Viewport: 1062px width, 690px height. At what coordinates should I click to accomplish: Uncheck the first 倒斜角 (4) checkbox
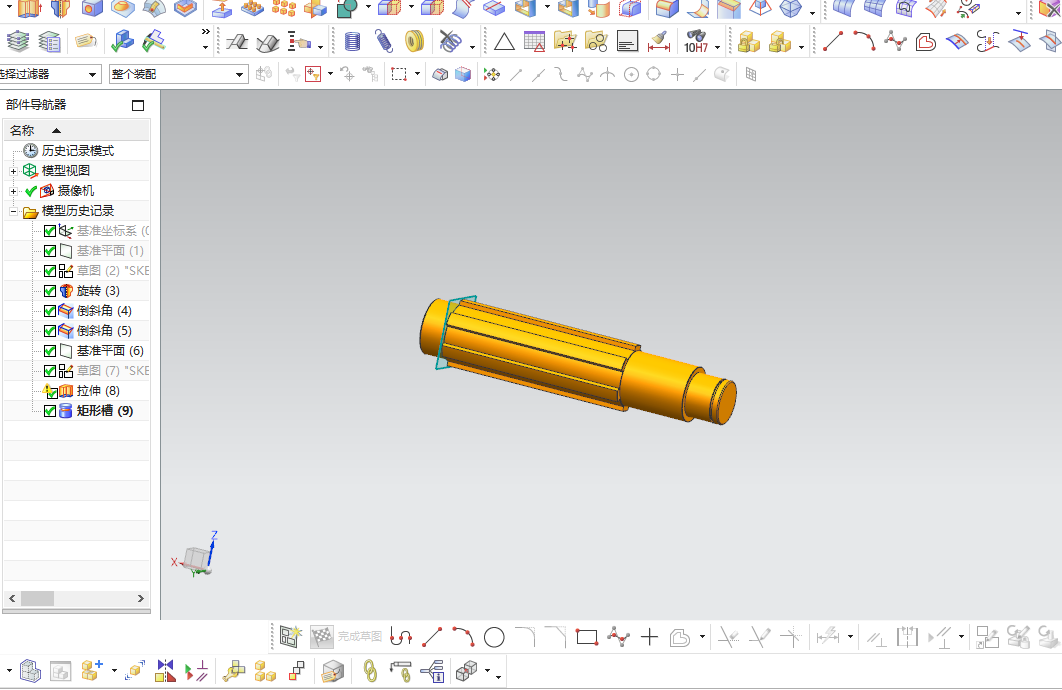pyautogui.click(x=50, y=311)
